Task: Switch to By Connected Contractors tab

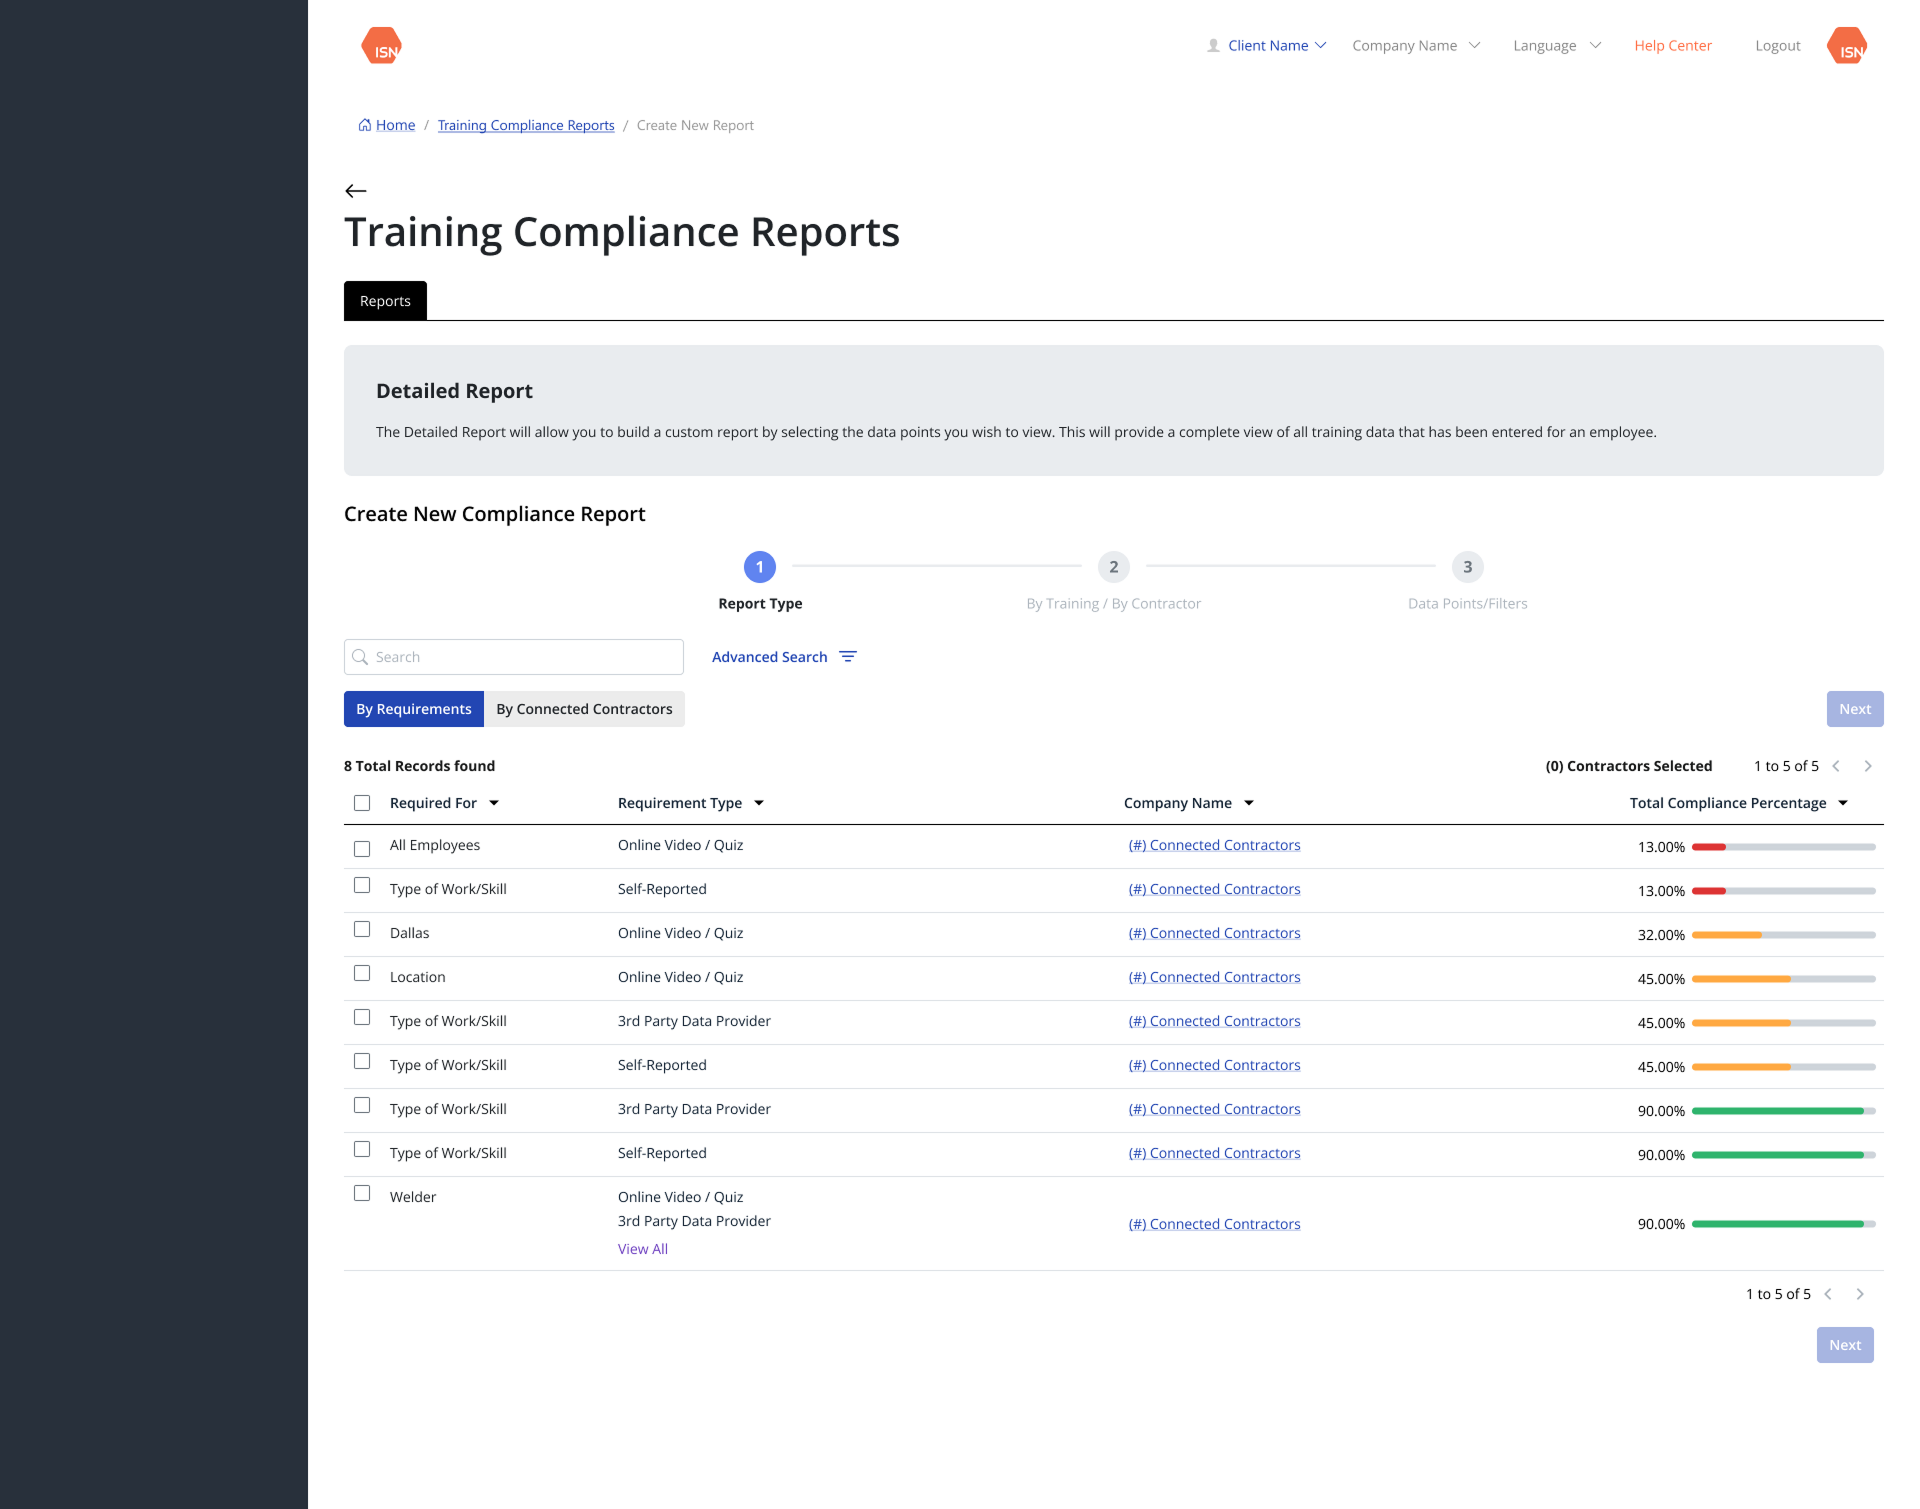Action: [x=584, y=709]
